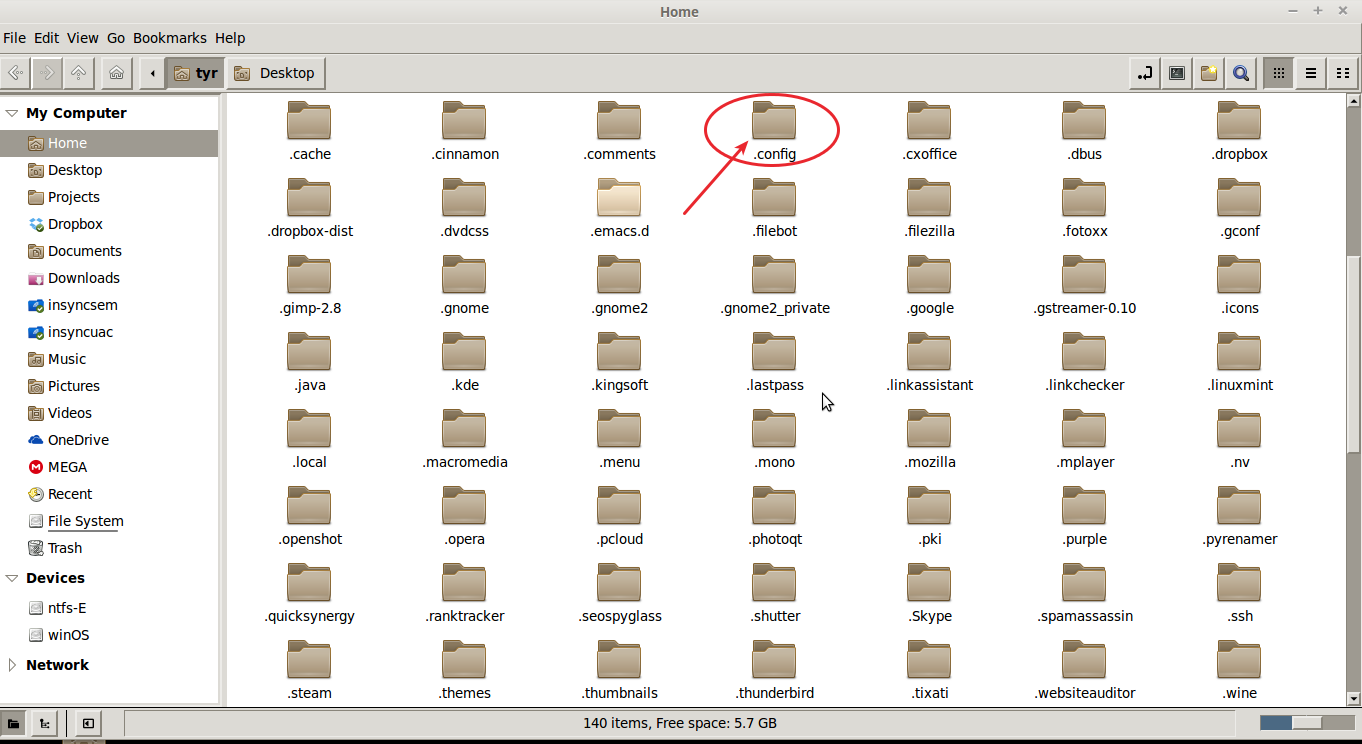
Task: Switch to list view
Action: pos(1311,73)
